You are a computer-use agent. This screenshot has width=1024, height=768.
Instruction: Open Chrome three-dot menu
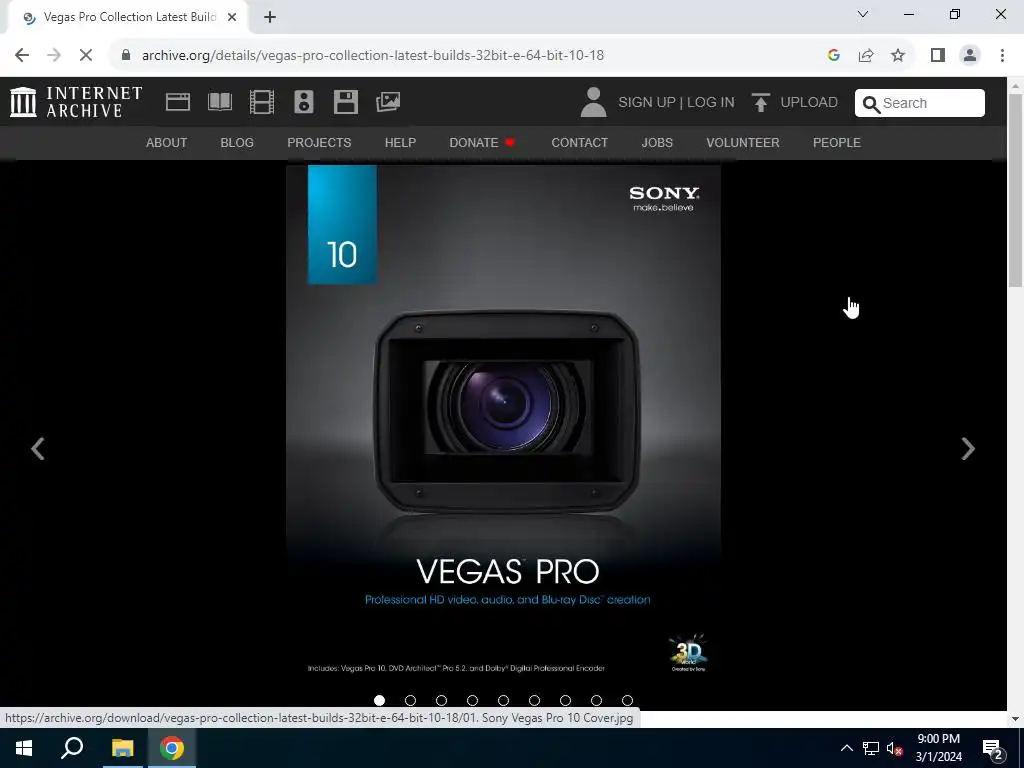(1002, 55)
